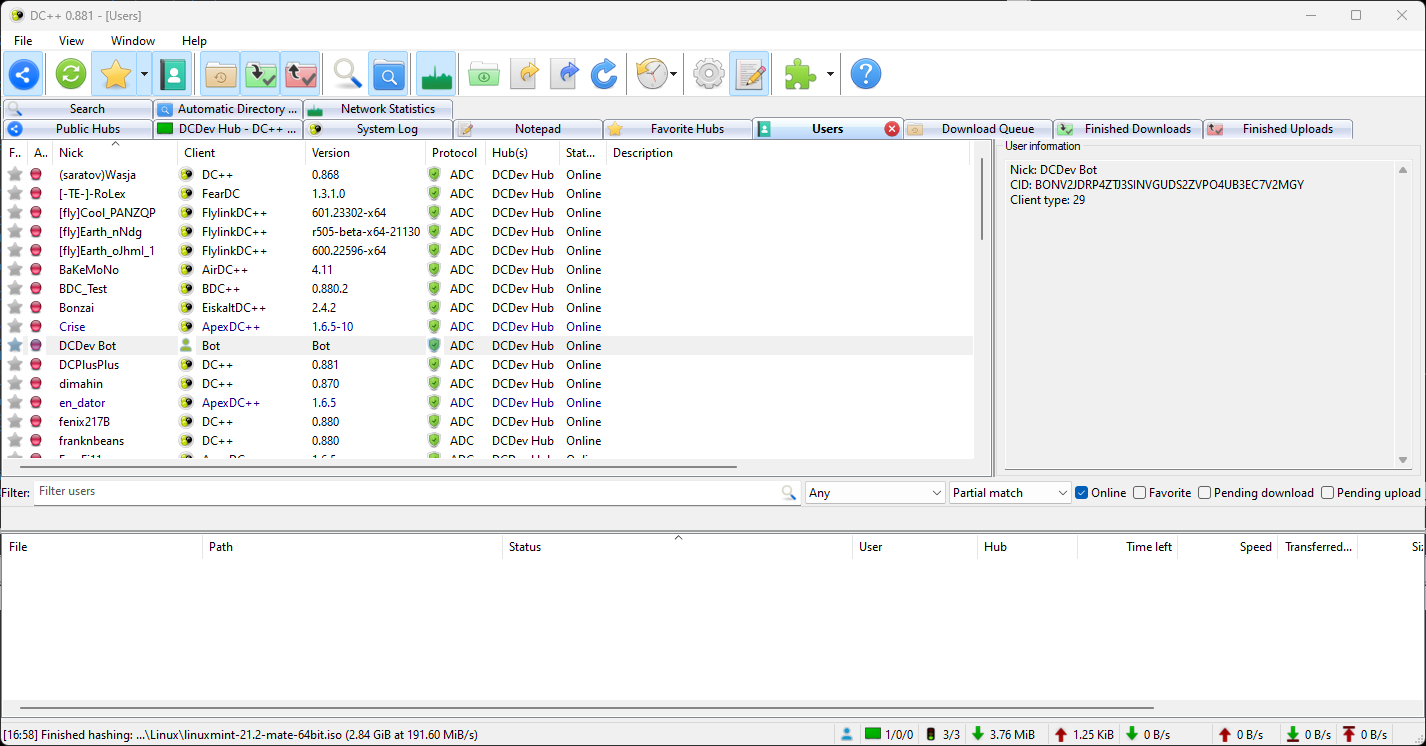Sort users by the Protocol column header

point(455,153)
